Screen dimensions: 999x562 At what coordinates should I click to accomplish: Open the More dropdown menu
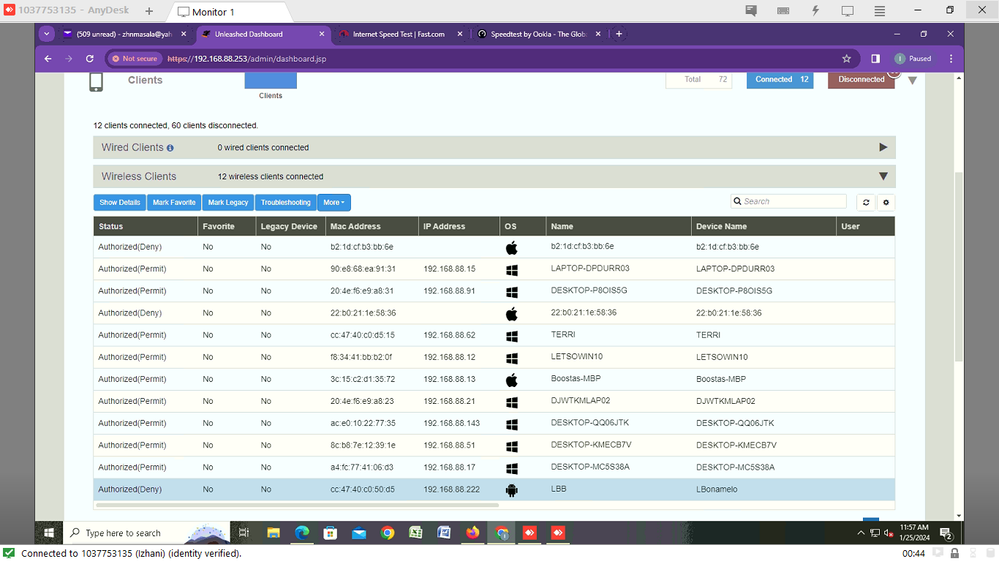tap(334, 202)
